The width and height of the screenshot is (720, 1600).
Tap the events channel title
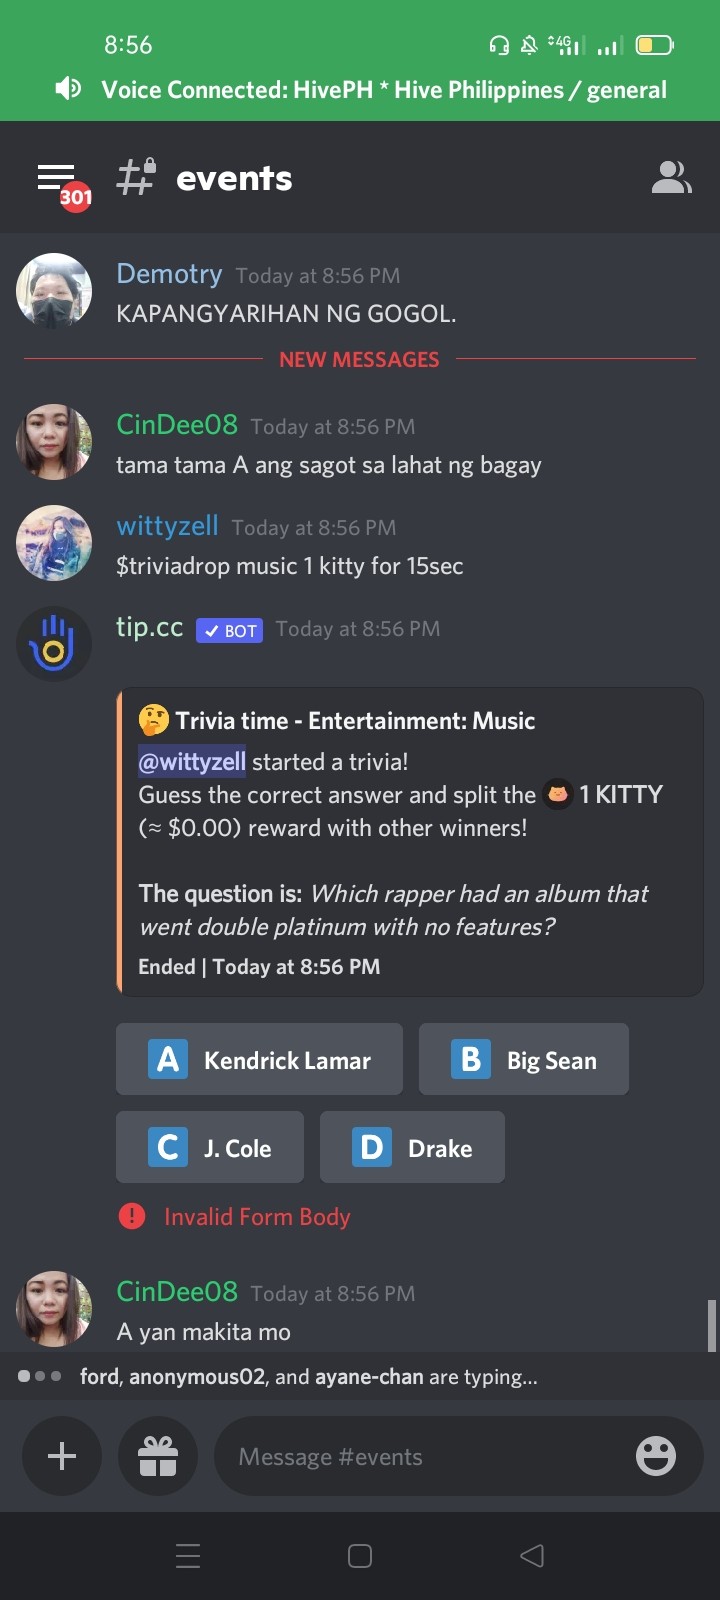coord(234,178)
